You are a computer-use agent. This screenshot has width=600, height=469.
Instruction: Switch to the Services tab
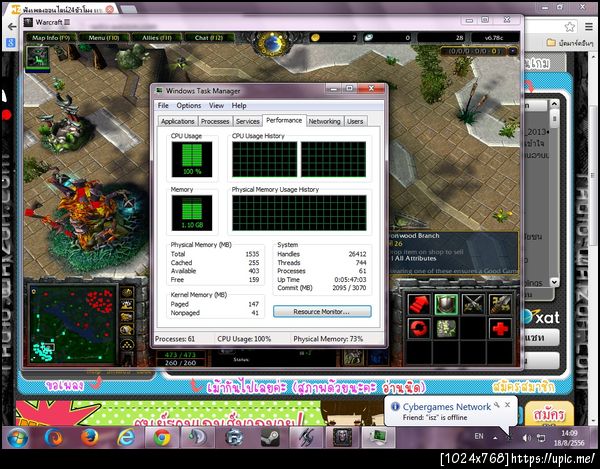pos(248,121)
